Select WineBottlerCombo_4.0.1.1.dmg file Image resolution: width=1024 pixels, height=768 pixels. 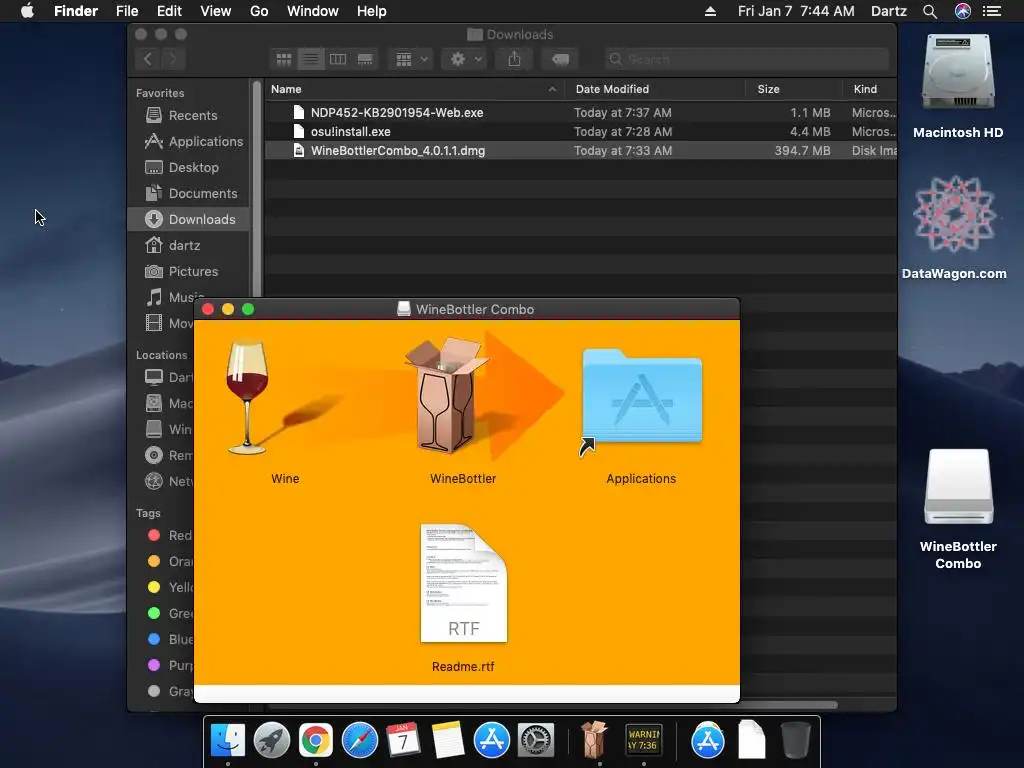(x=581, y=150)
